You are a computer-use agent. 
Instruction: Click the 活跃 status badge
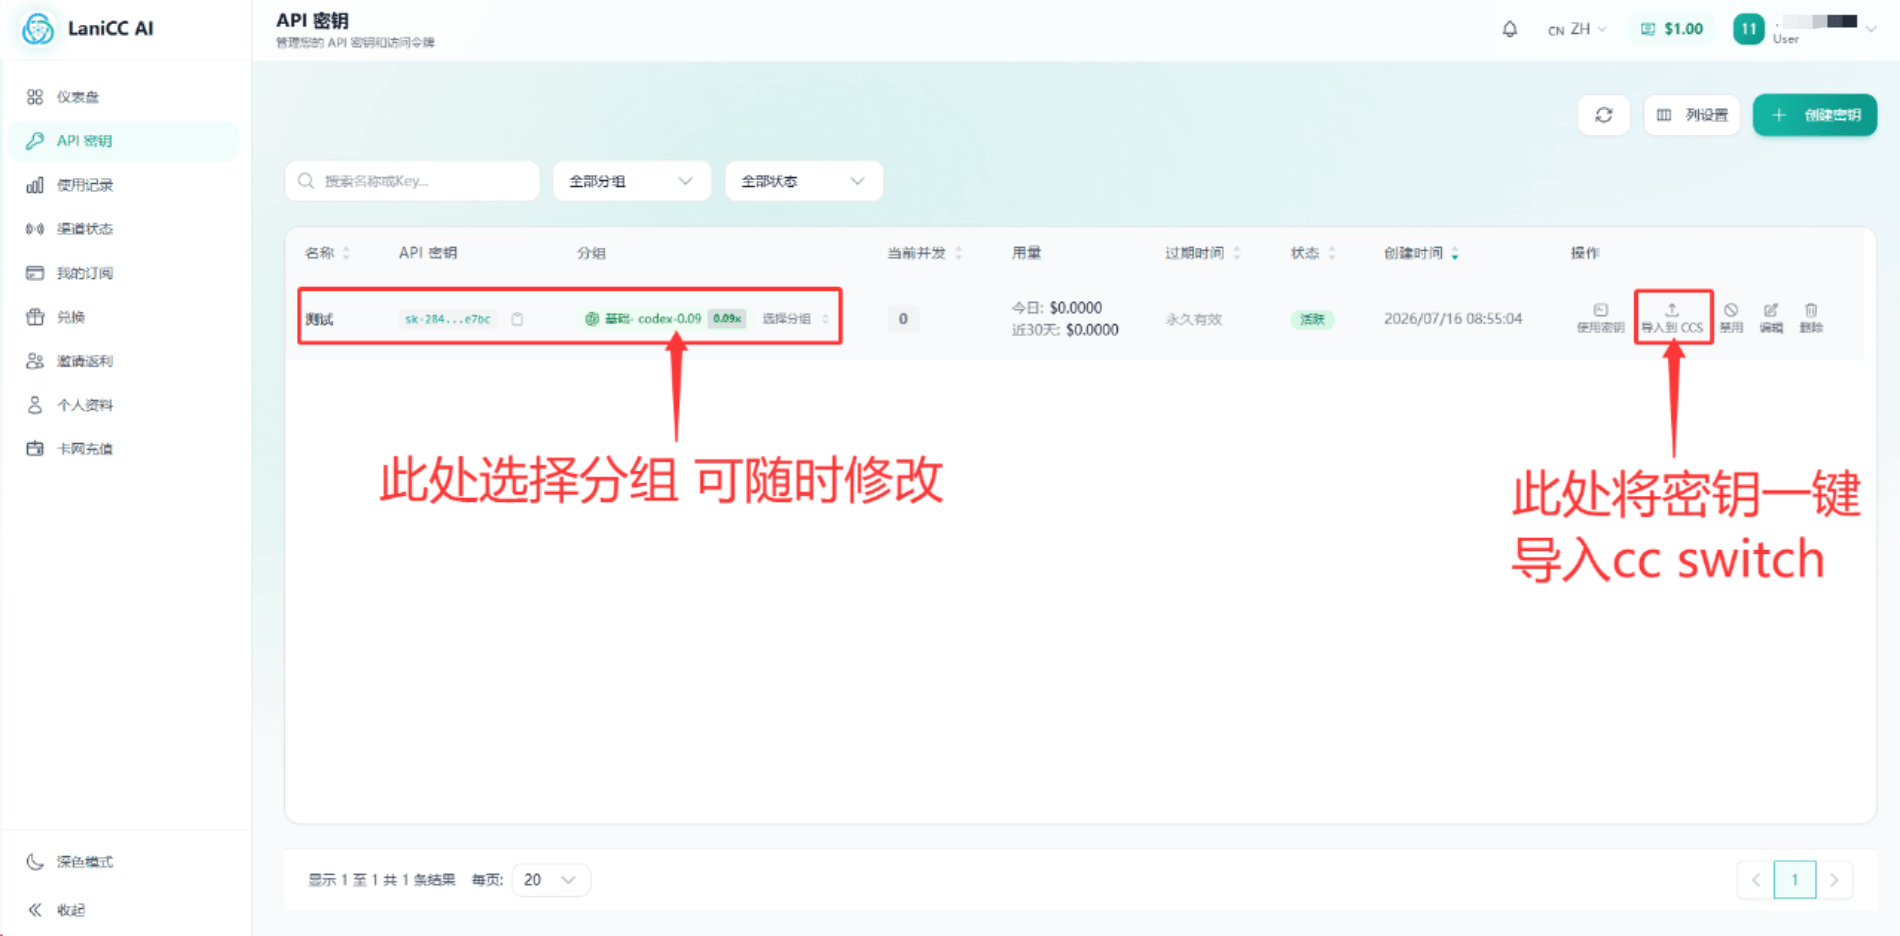(1312, 319)
